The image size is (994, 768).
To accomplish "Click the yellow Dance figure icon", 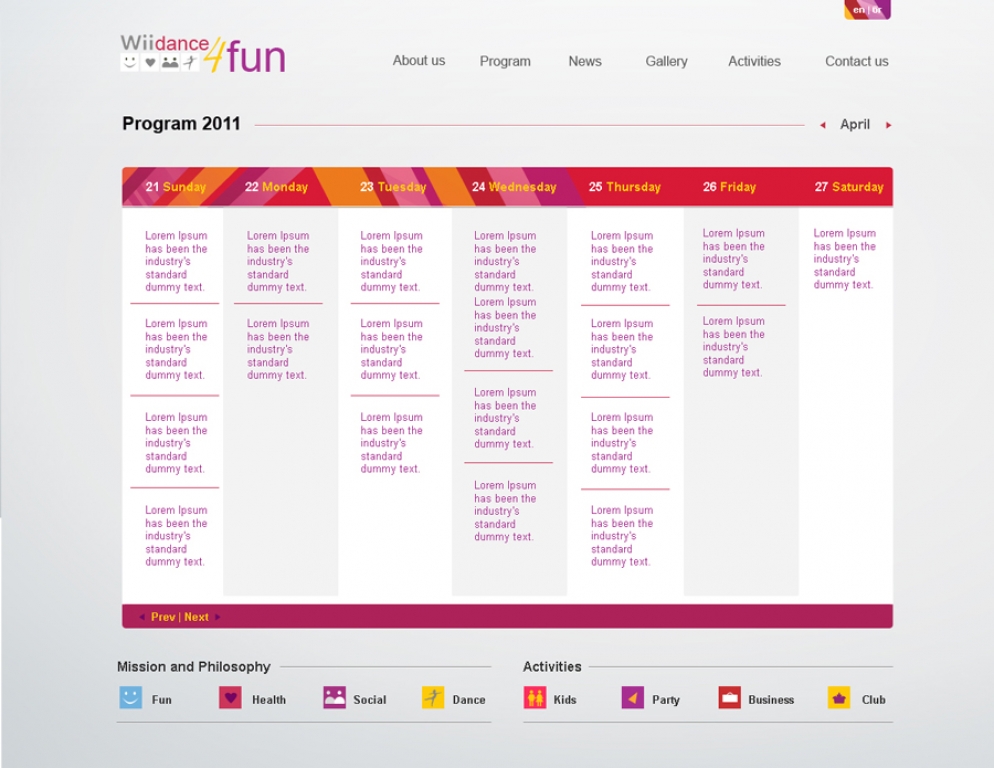I will point(433,698).
